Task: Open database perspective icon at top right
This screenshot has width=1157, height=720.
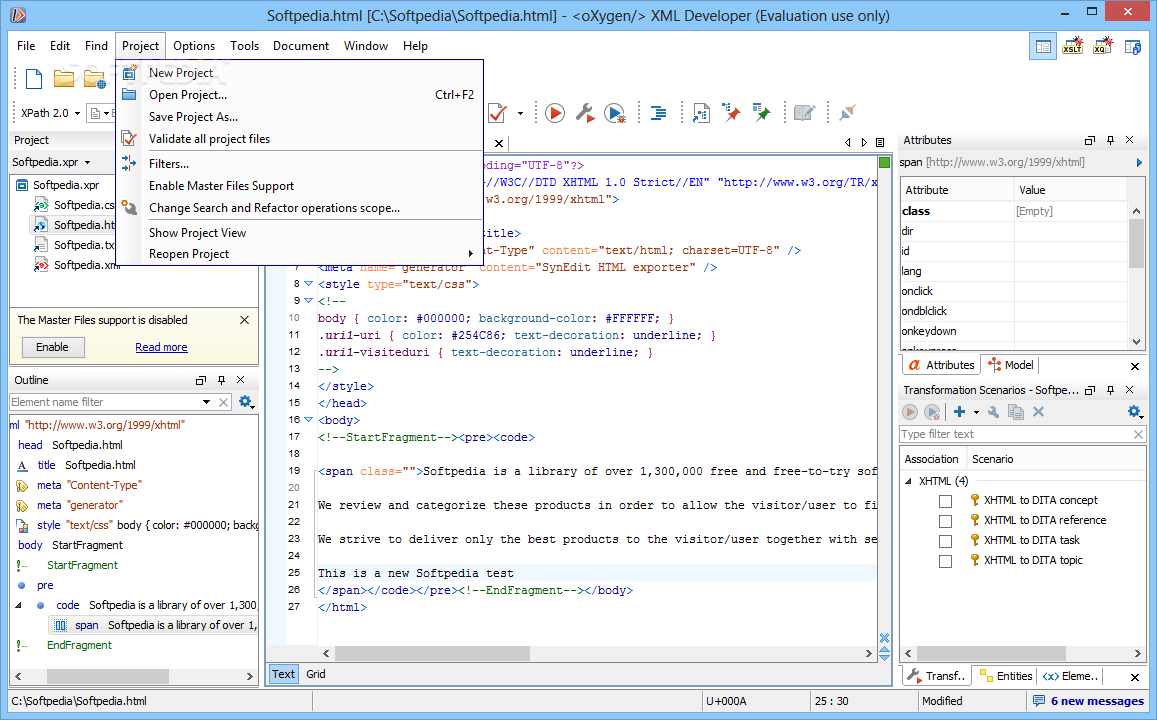Action: [1133, 46]
